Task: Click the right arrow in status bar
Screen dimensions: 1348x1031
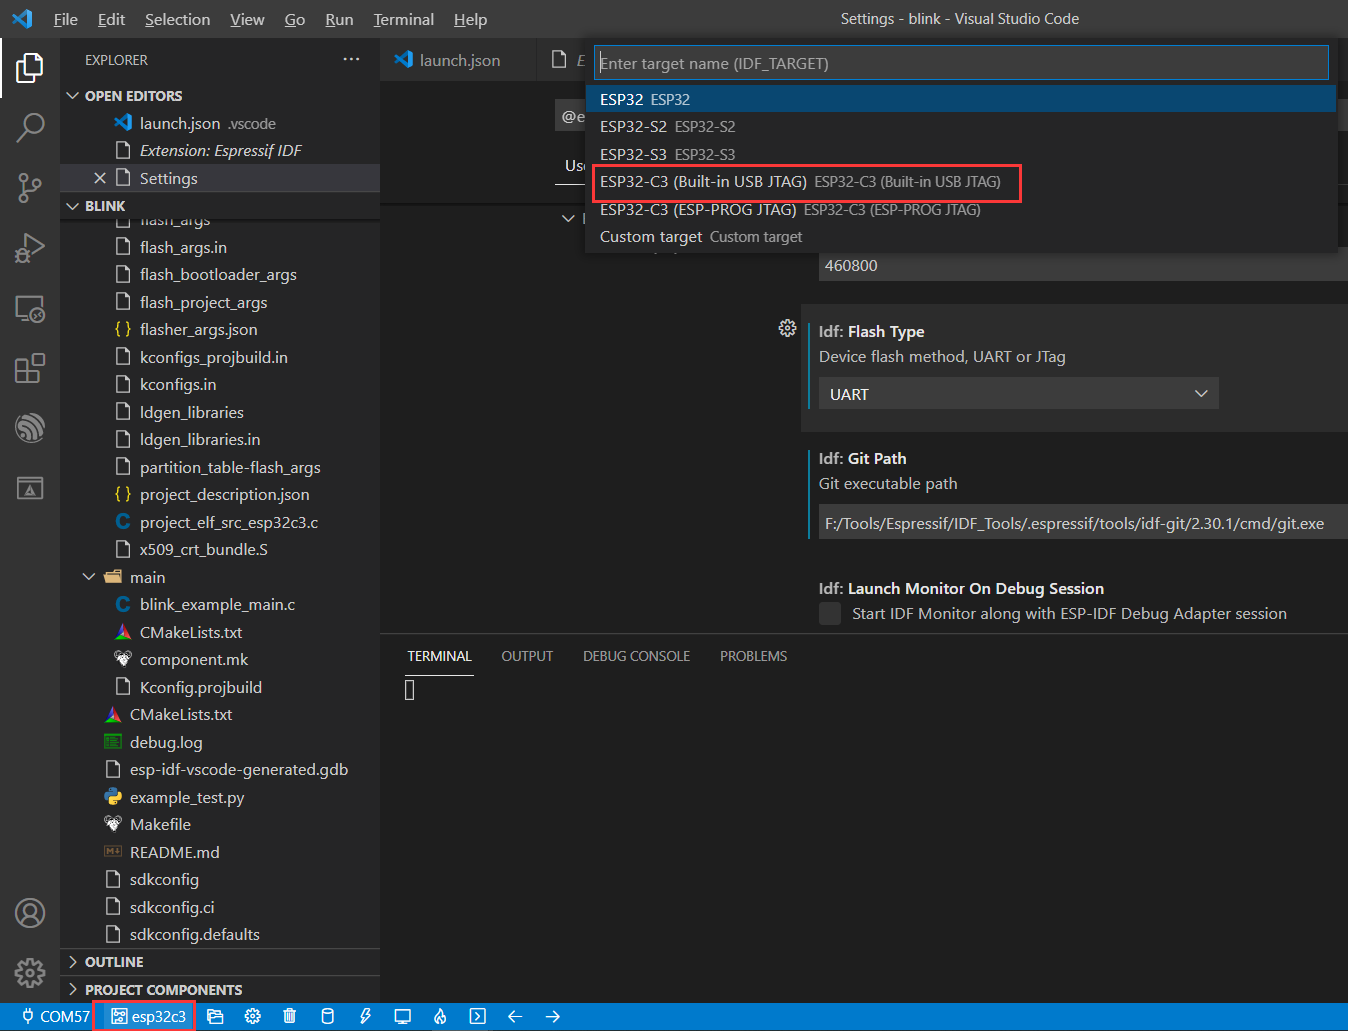Action: [x=553, y=1017]
